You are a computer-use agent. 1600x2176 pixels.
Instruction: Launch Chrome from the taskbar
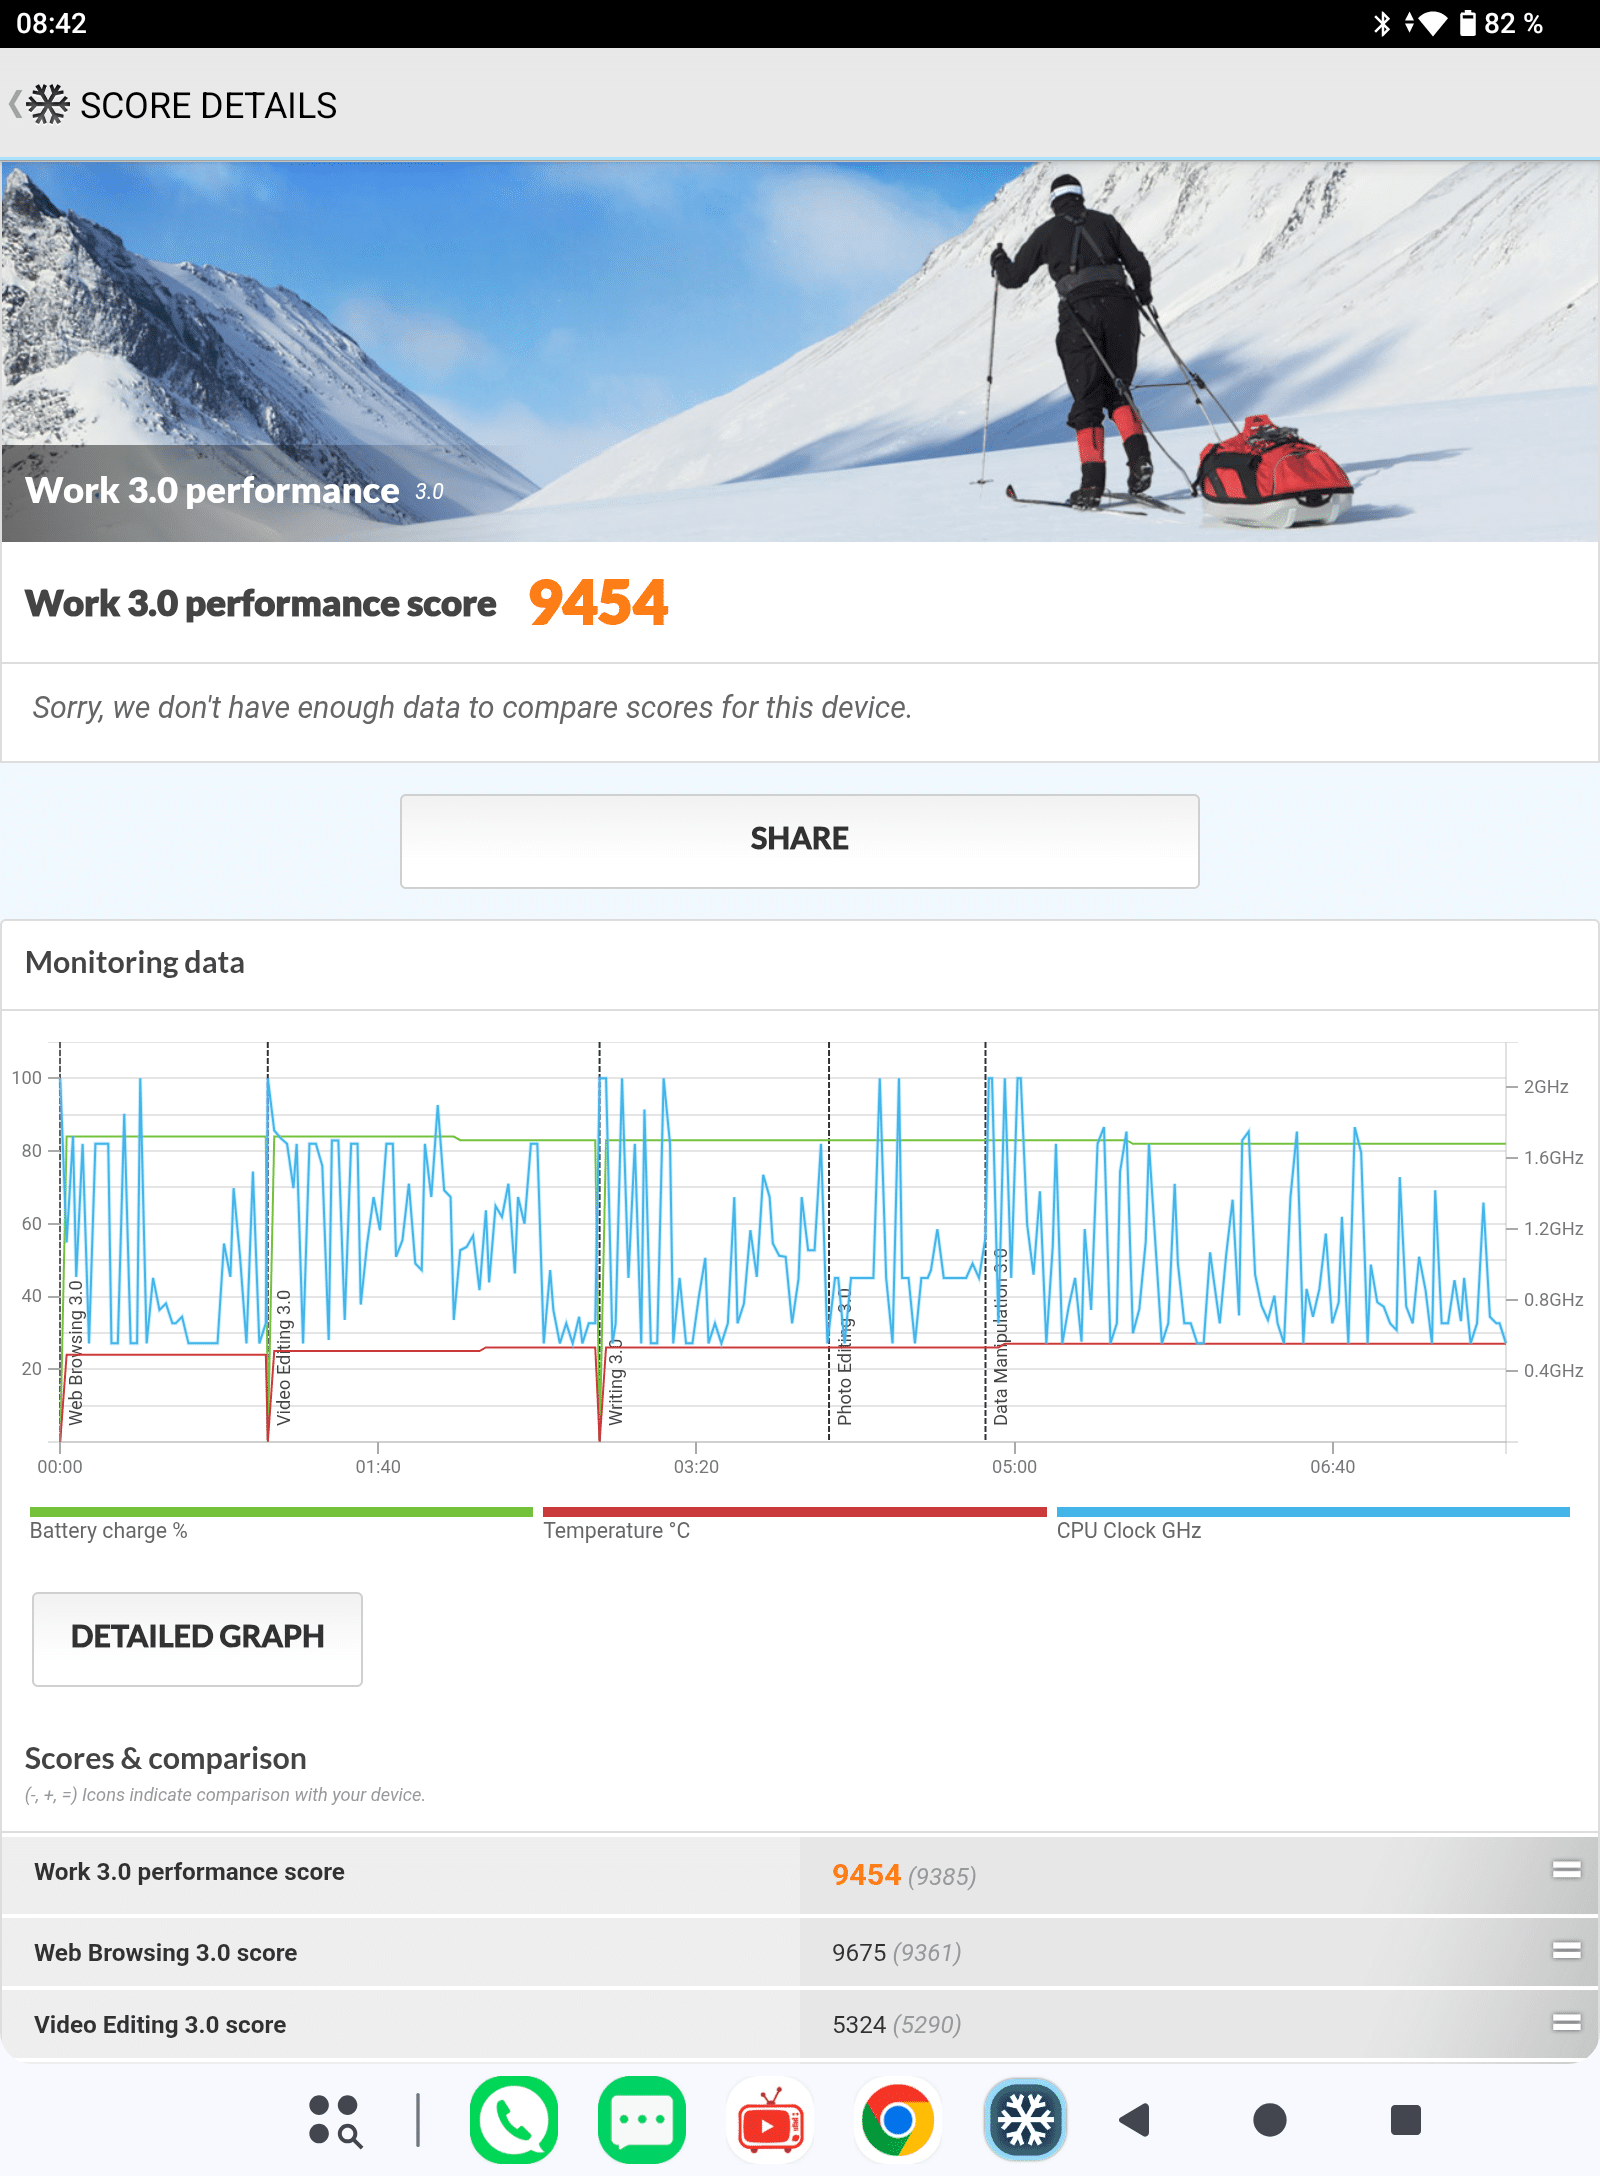(x=898, y=2120)
